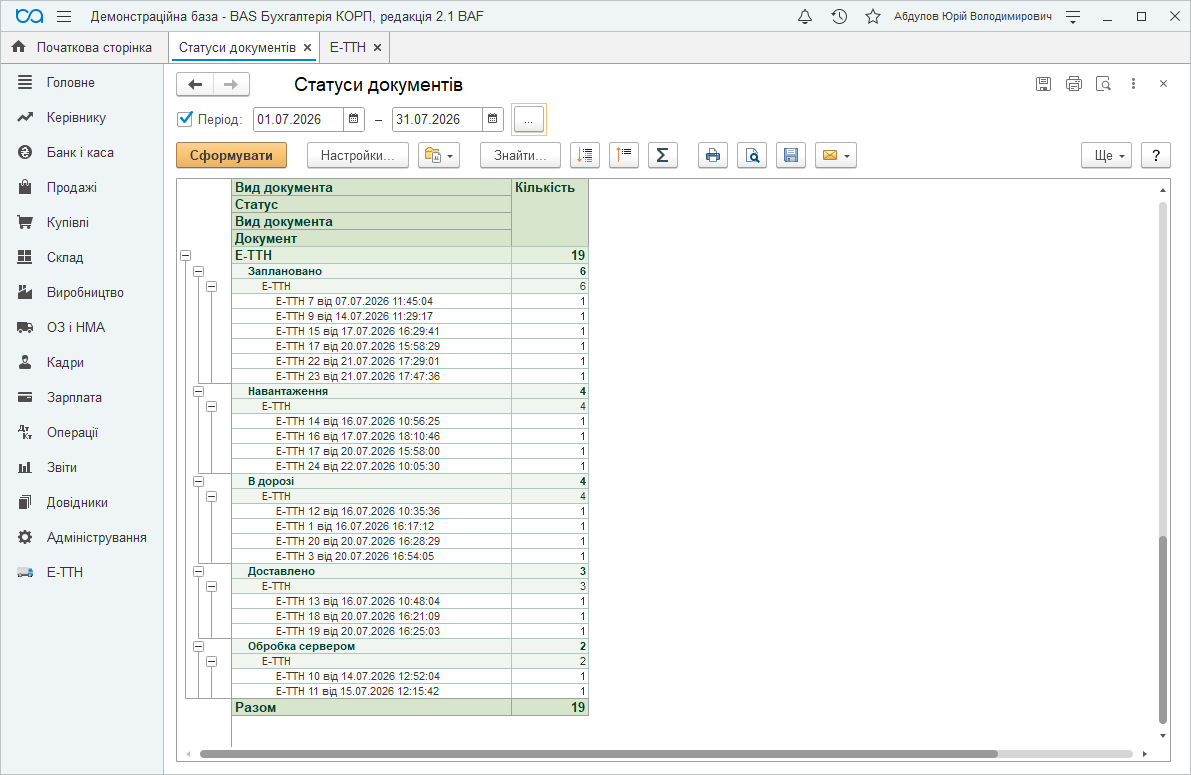Click end date field 31.07.2026
Screen dimensions: 1191x775
pos(437,119)
